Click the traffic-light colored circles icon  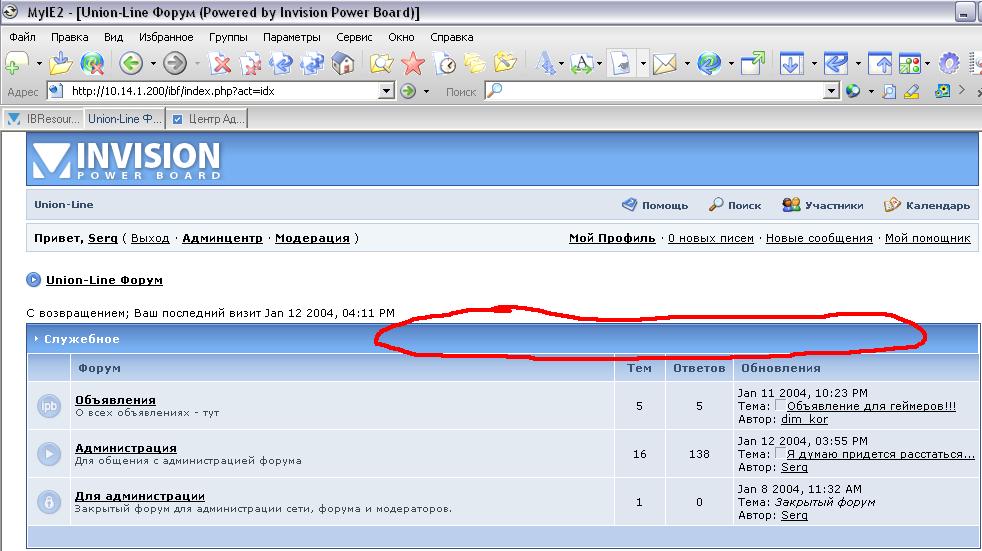click(x=909, y=63)
